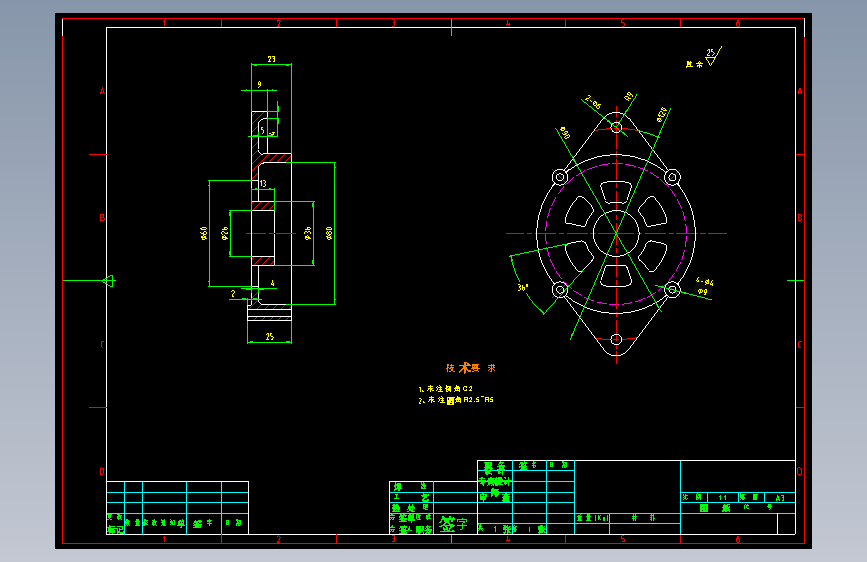
Task: Click the 'A3' sheet size cell
Action: pos(780,498)
